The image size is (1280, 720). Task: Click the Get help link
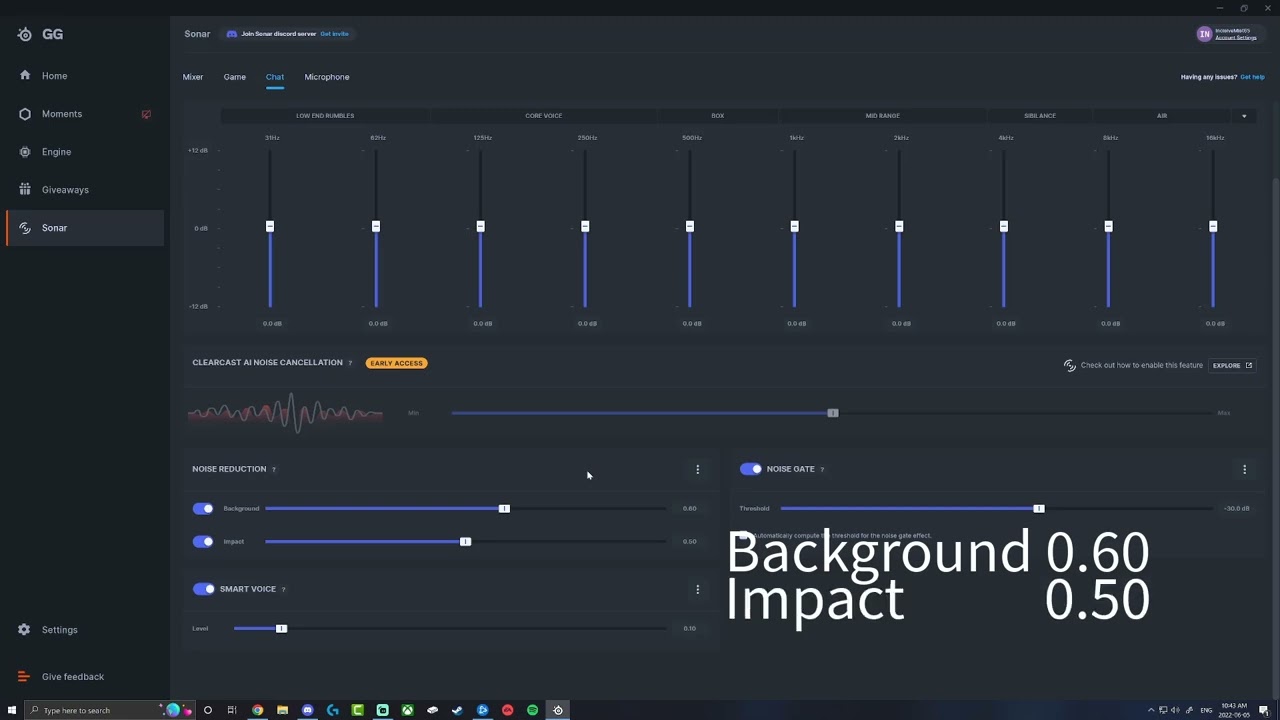tap(1252, 77)
